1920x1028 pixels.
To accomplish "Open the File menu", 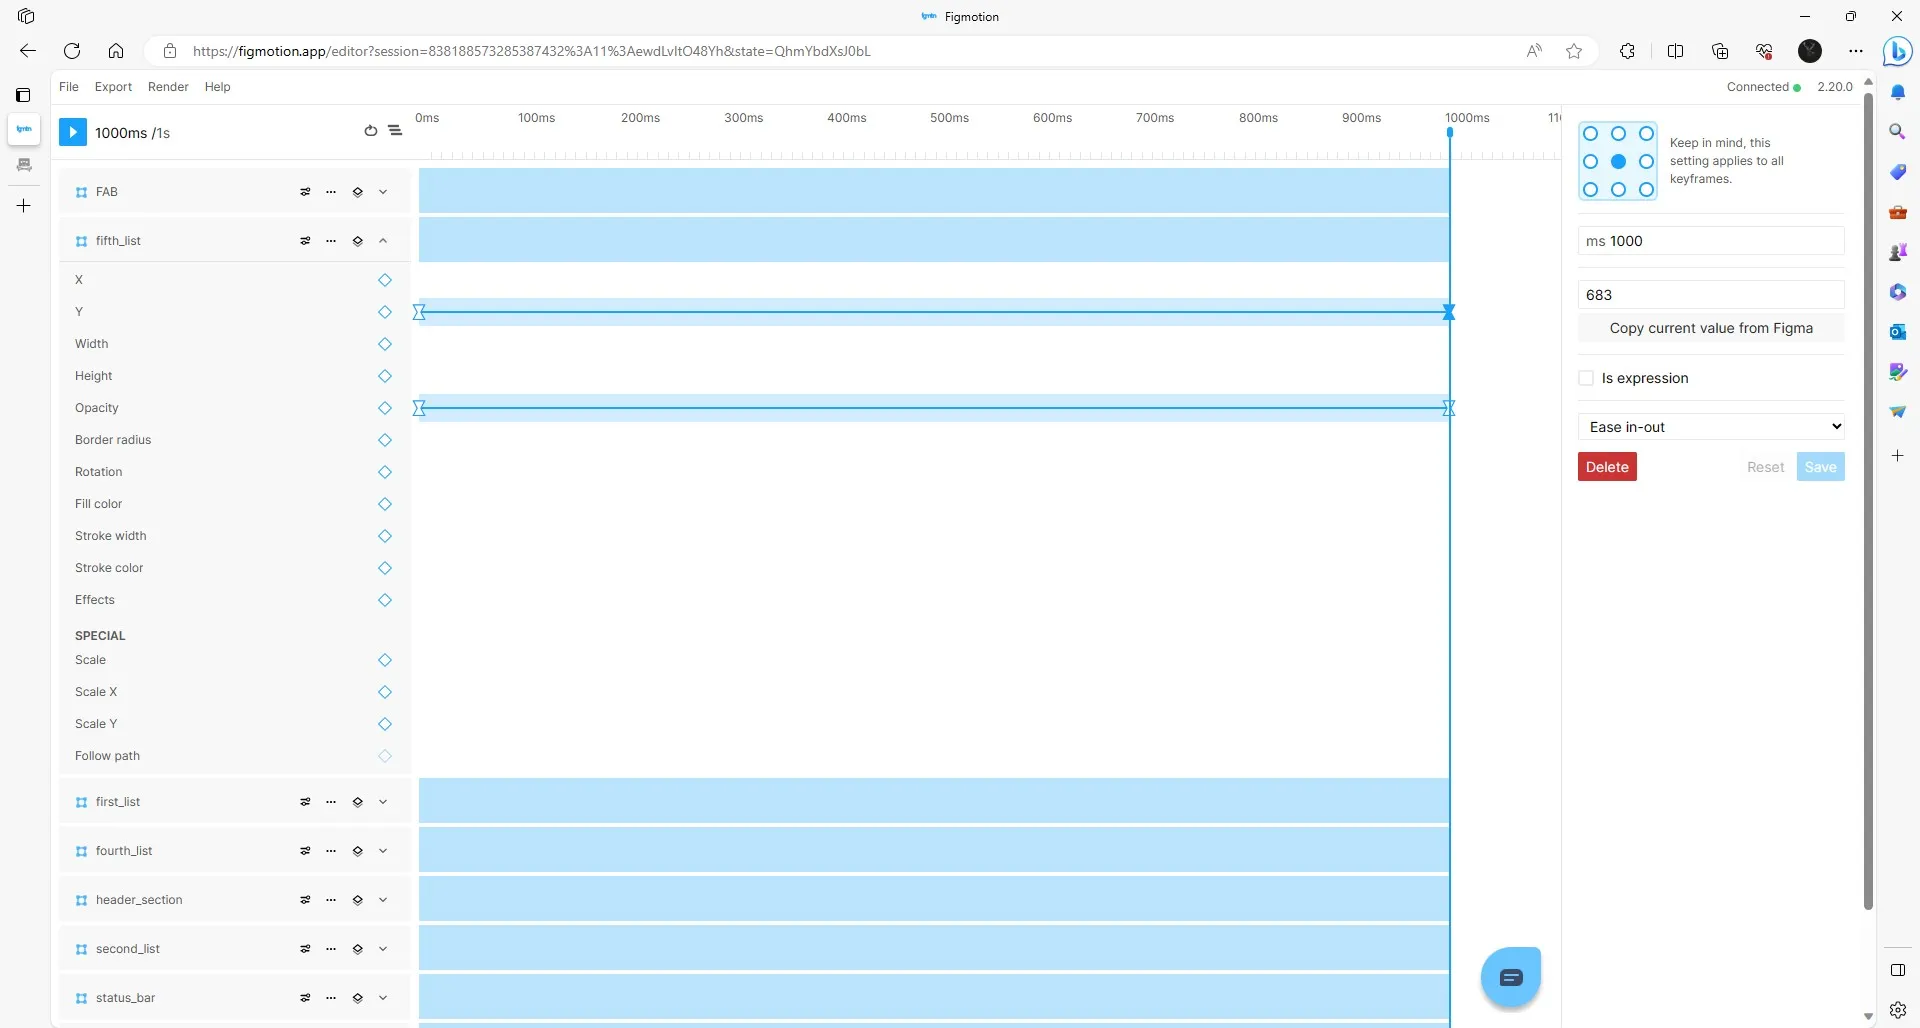I will coord(69,87).
